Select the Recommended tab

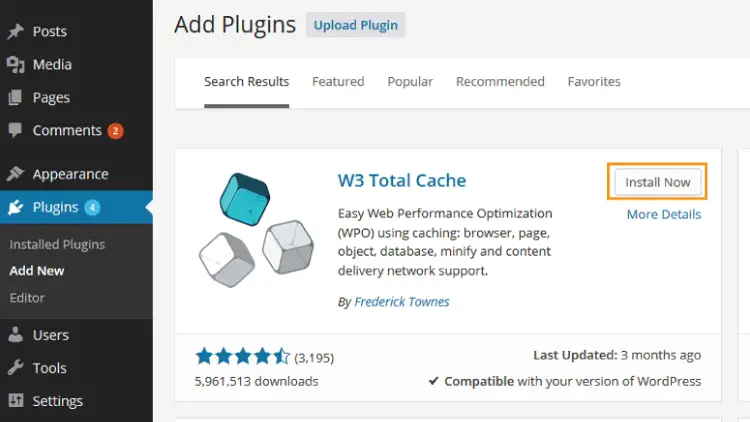[x=500, y=82]
